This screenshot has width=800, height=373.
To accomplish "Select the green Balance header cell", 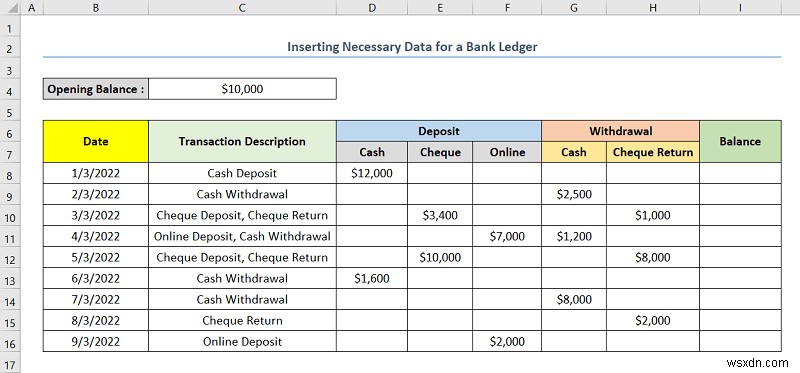I will click(x=740, y=141).
